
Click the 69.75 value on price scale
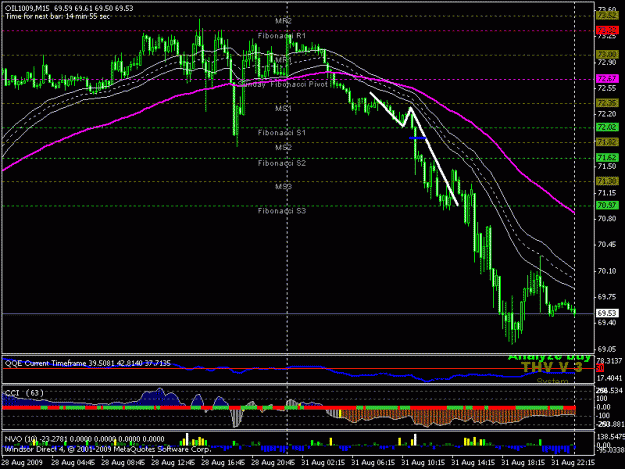607,297
